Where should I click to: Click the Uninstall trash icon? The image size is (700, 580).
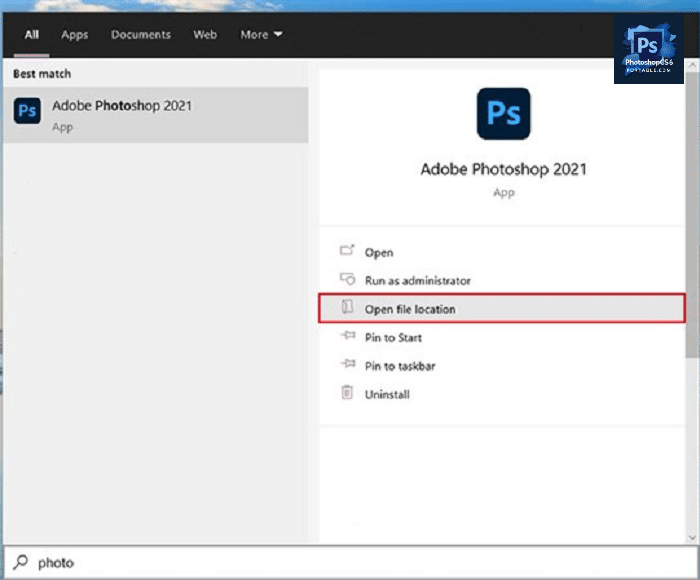[x=347, y=392]
